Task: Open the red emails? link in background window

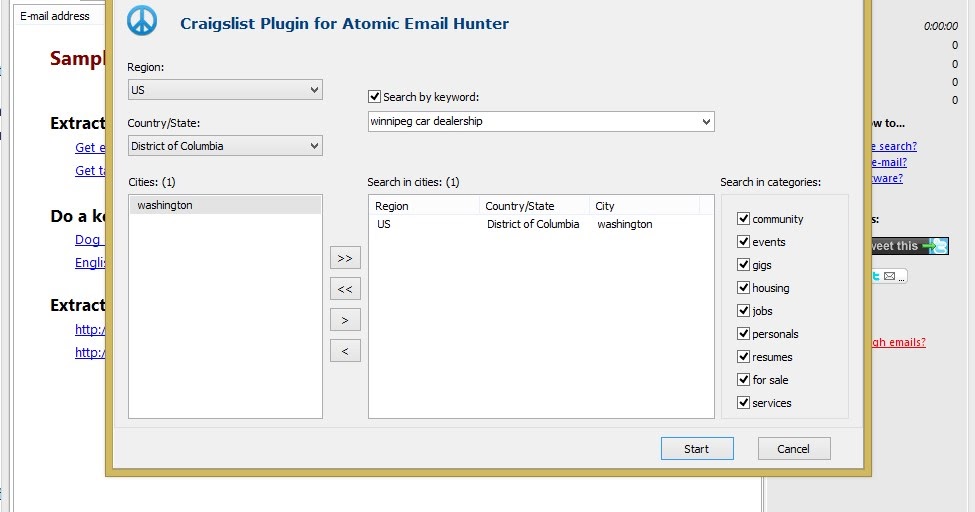Action: (899, 342)
